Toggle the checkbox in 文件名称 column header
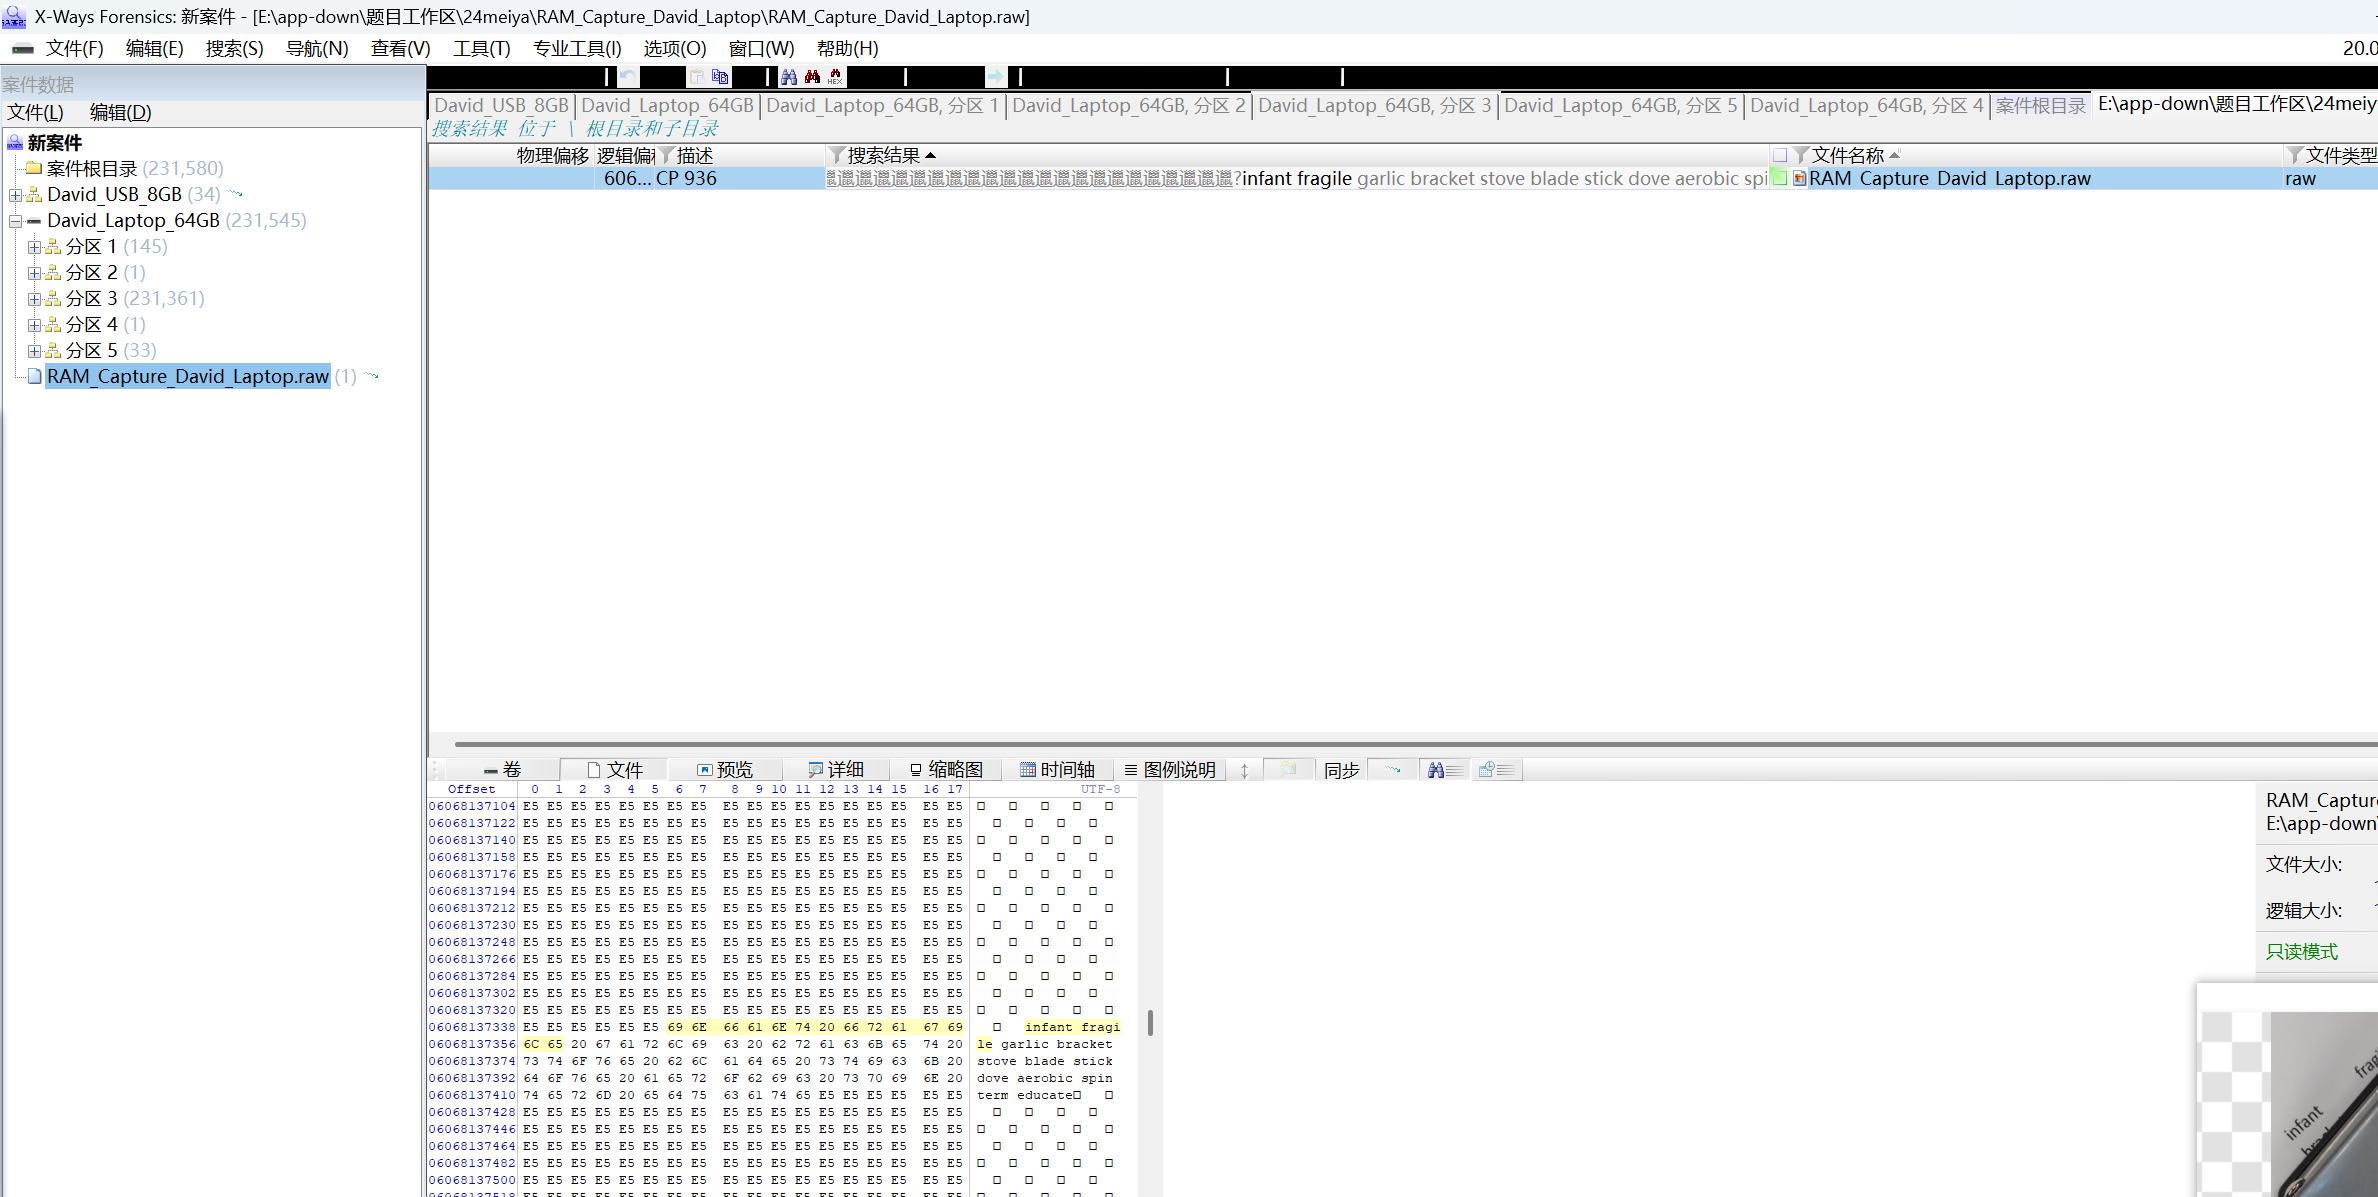This screenshot has width=2378, height=1197. click(1781, 155)
